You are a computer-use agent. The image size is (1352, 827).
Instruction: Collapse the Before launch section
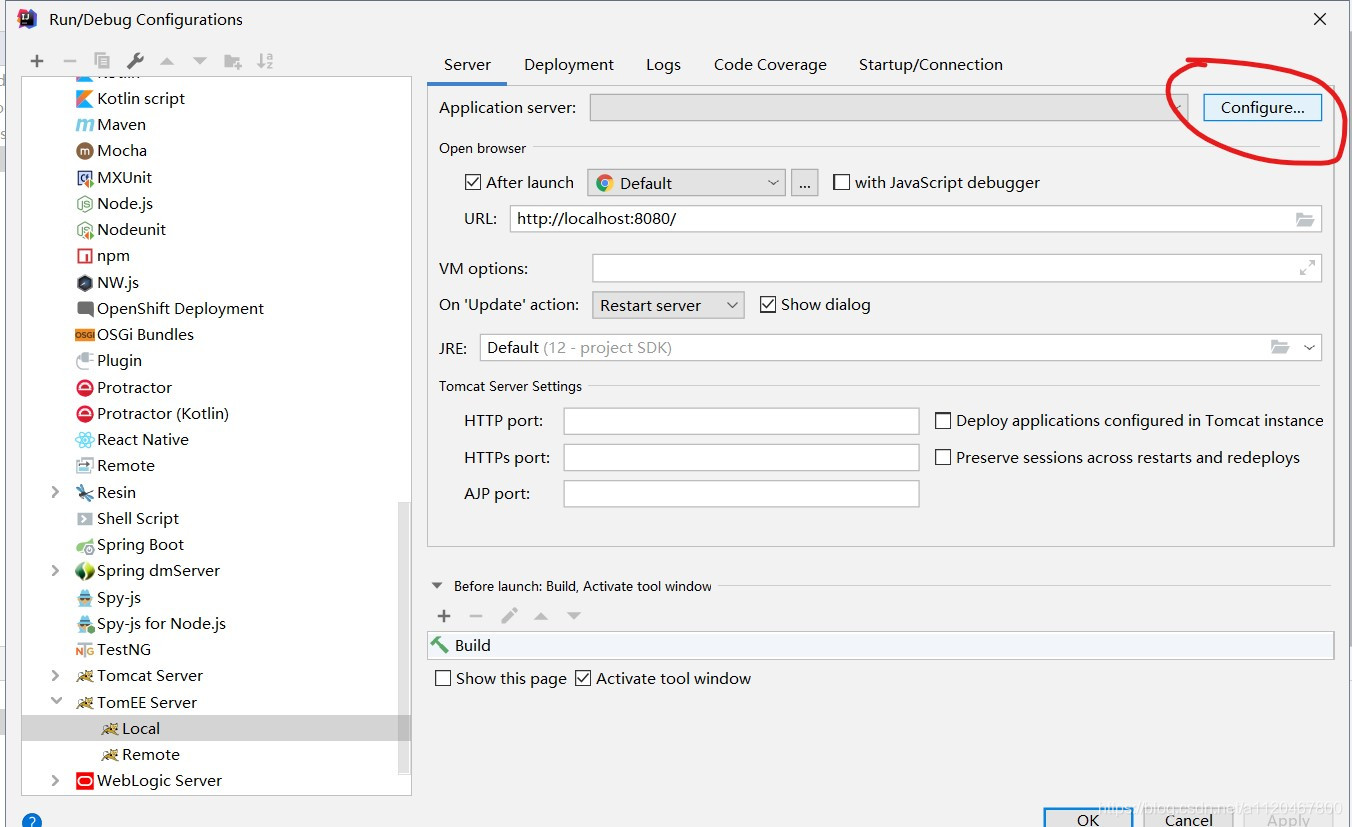tap(437, 586)
